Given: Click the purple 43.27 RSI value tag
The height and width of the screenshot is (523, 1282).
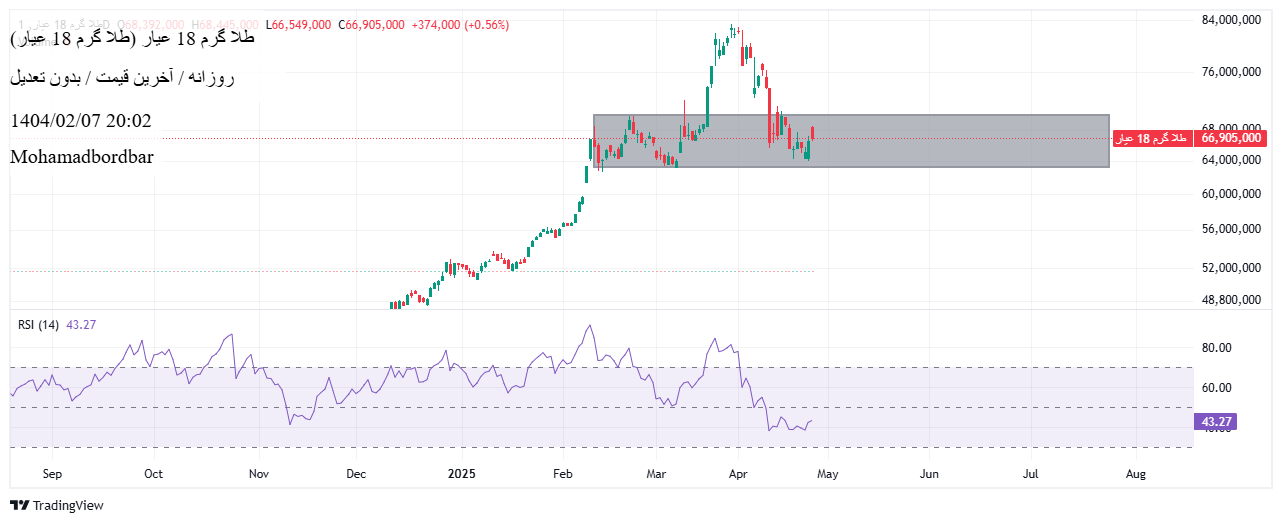Looking at the screenshot, I should (1214, 422).
